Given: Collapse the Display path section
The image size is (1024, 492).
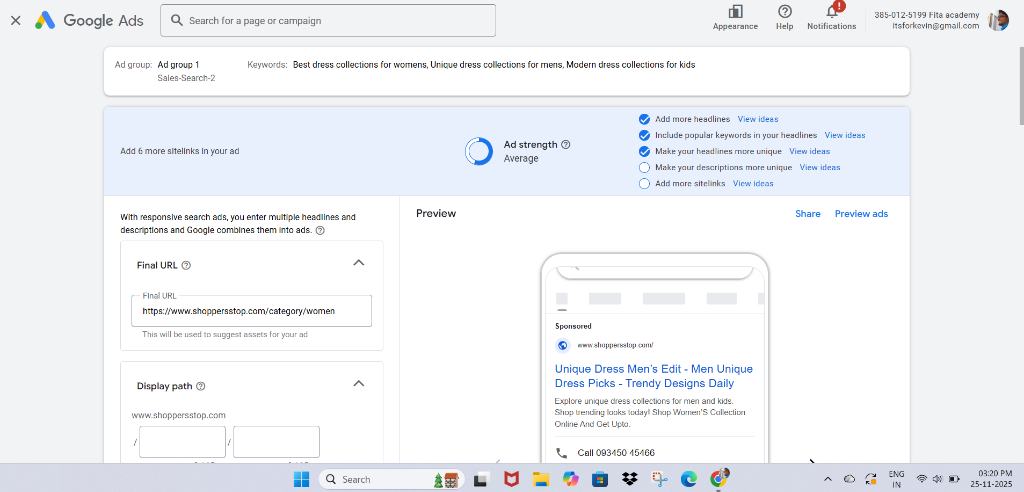Looking at the screenshot, I should tap(359, 384).
